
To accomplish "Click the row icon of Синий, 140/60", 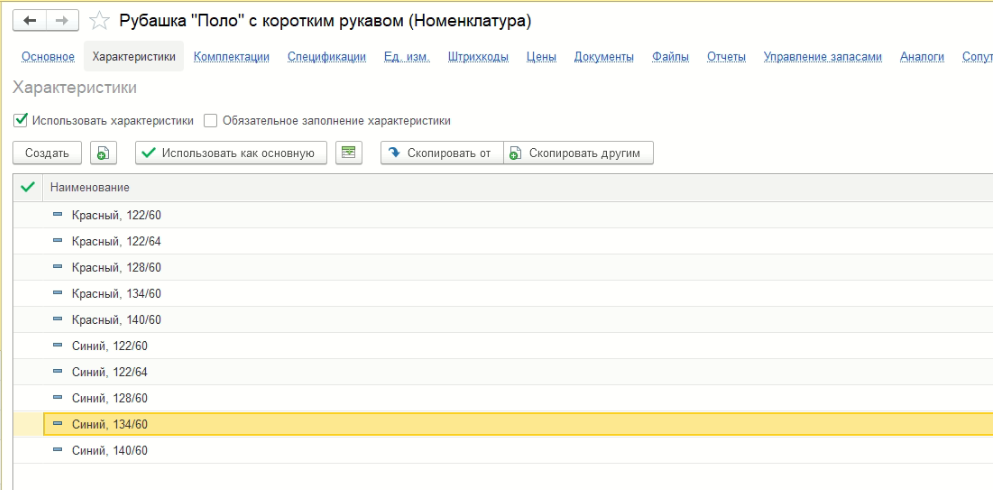I will click(x=58, y=450).
